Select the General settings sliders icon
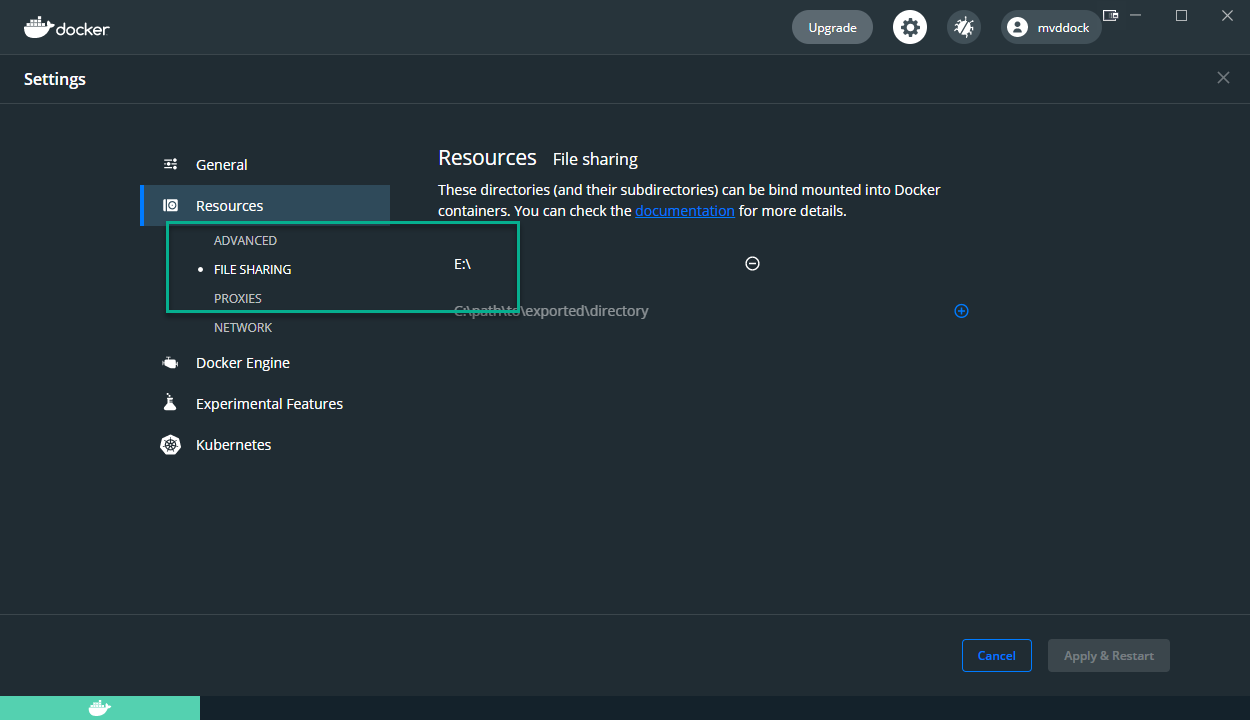The height and width of the screenshot is (720, 1250). coord(169,164)
